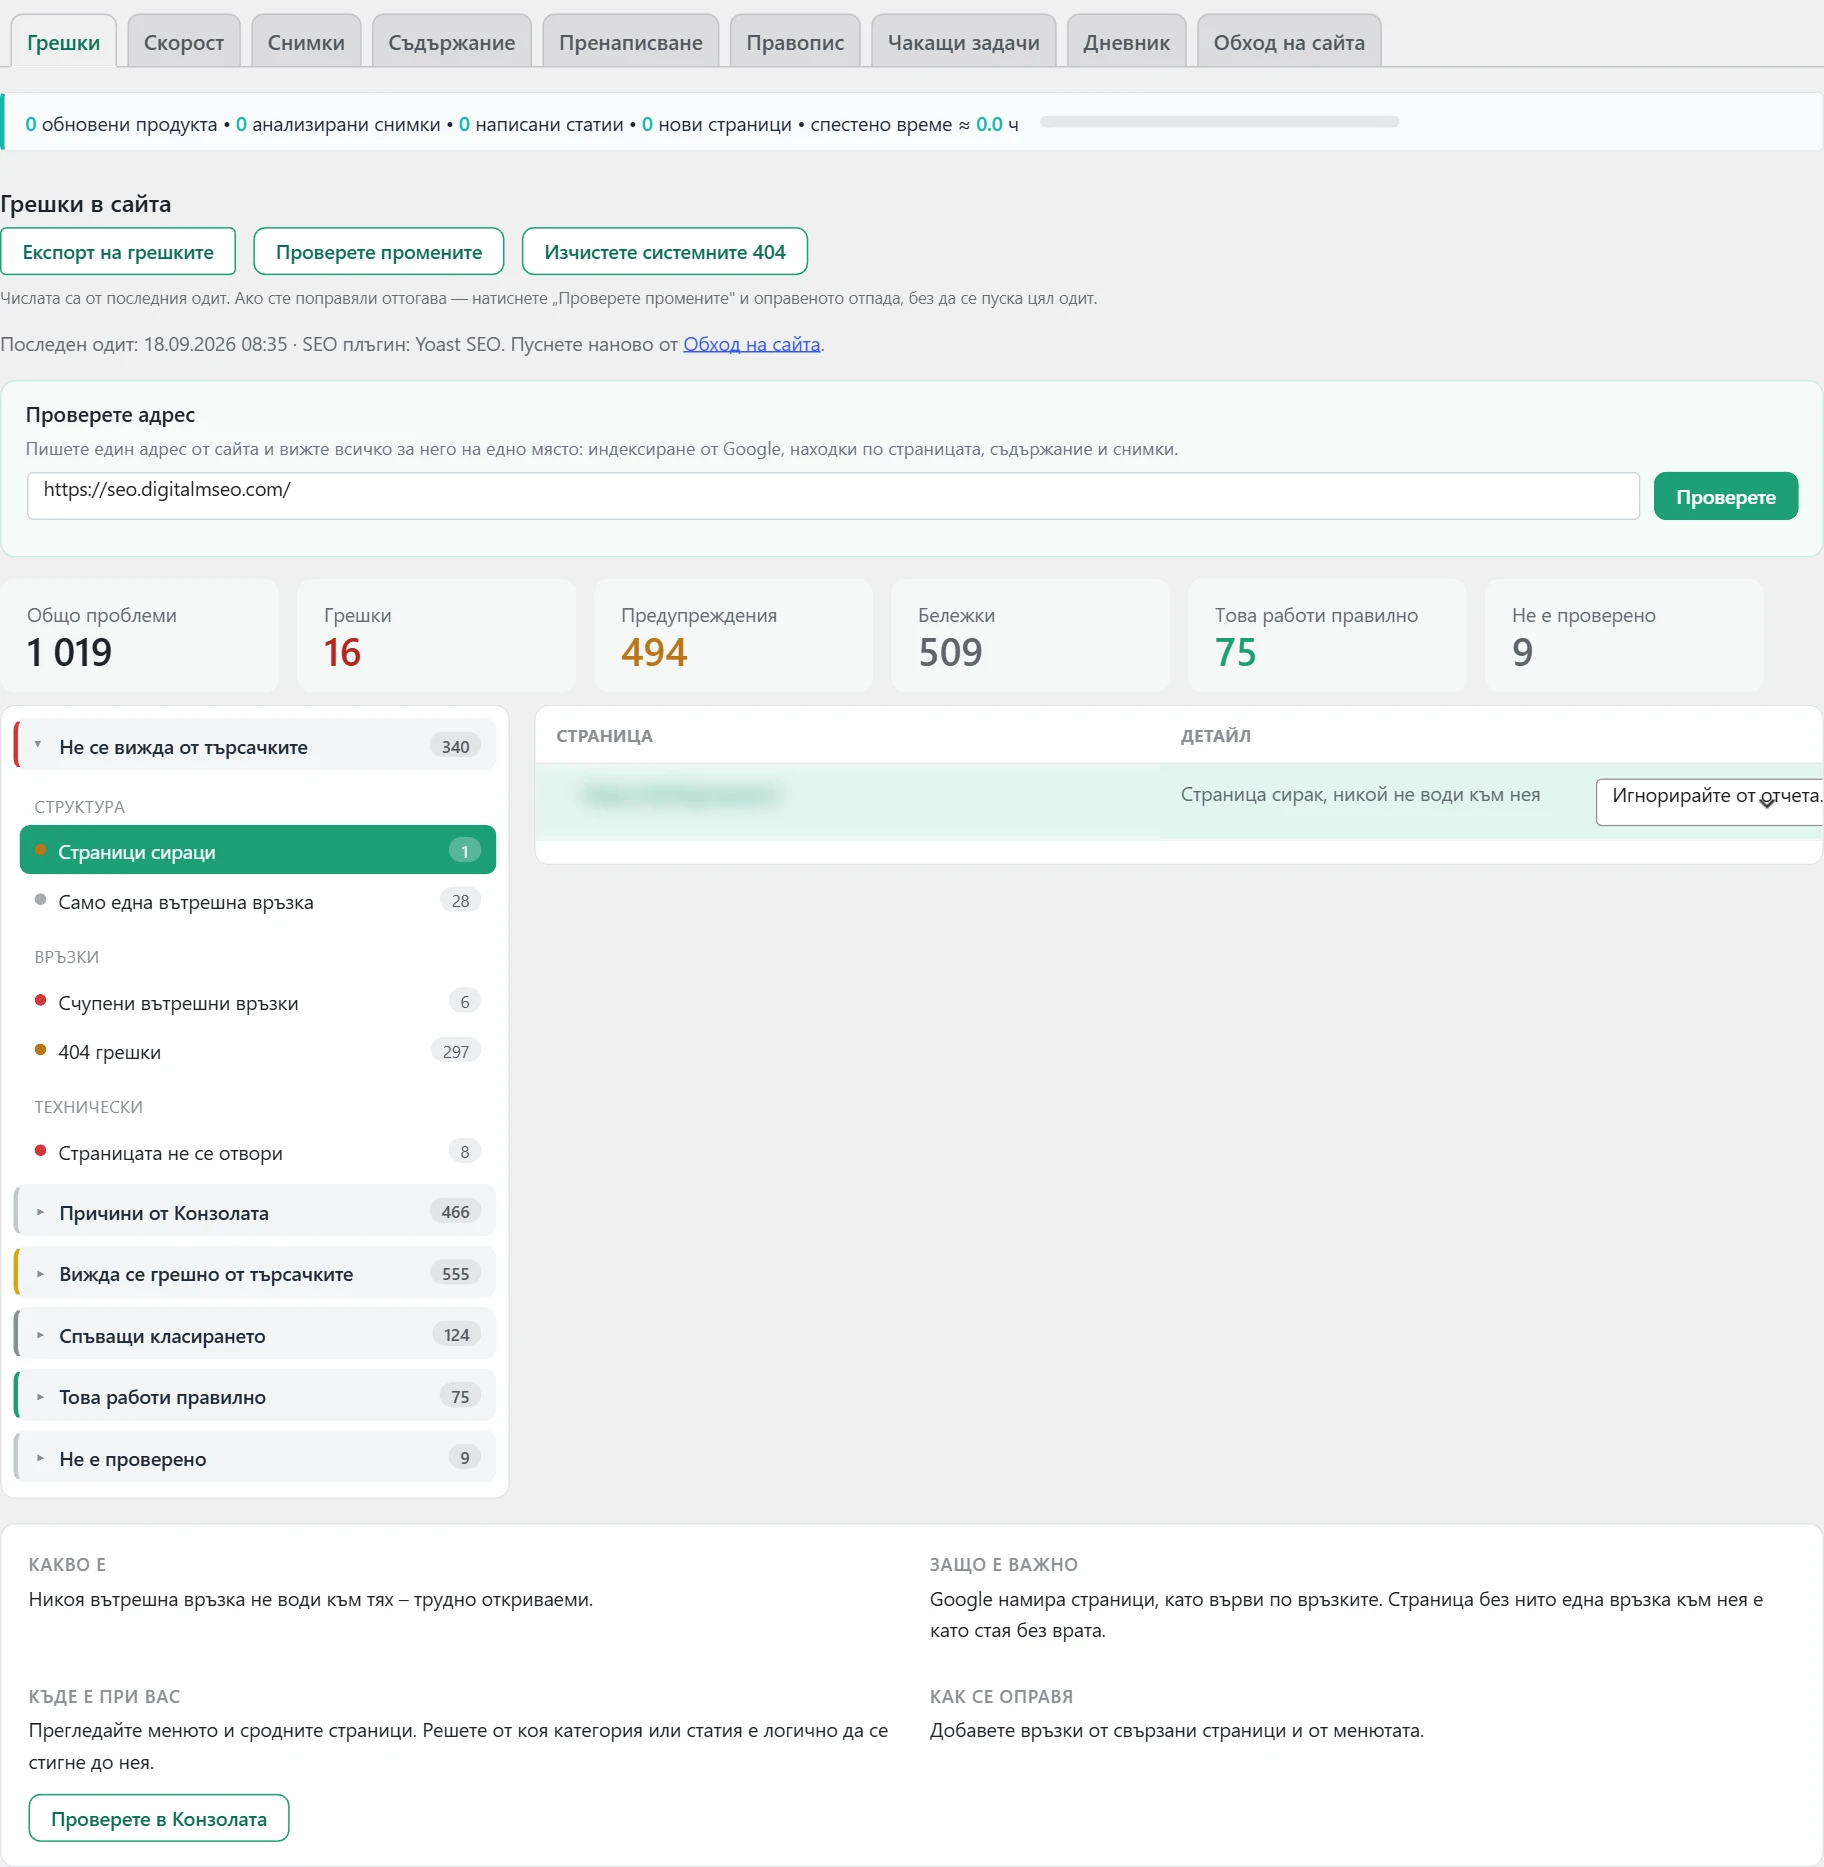Open the Пренаписване tab
The width and height of the screenshot is (1824, 1867).
tap(631, 42)
